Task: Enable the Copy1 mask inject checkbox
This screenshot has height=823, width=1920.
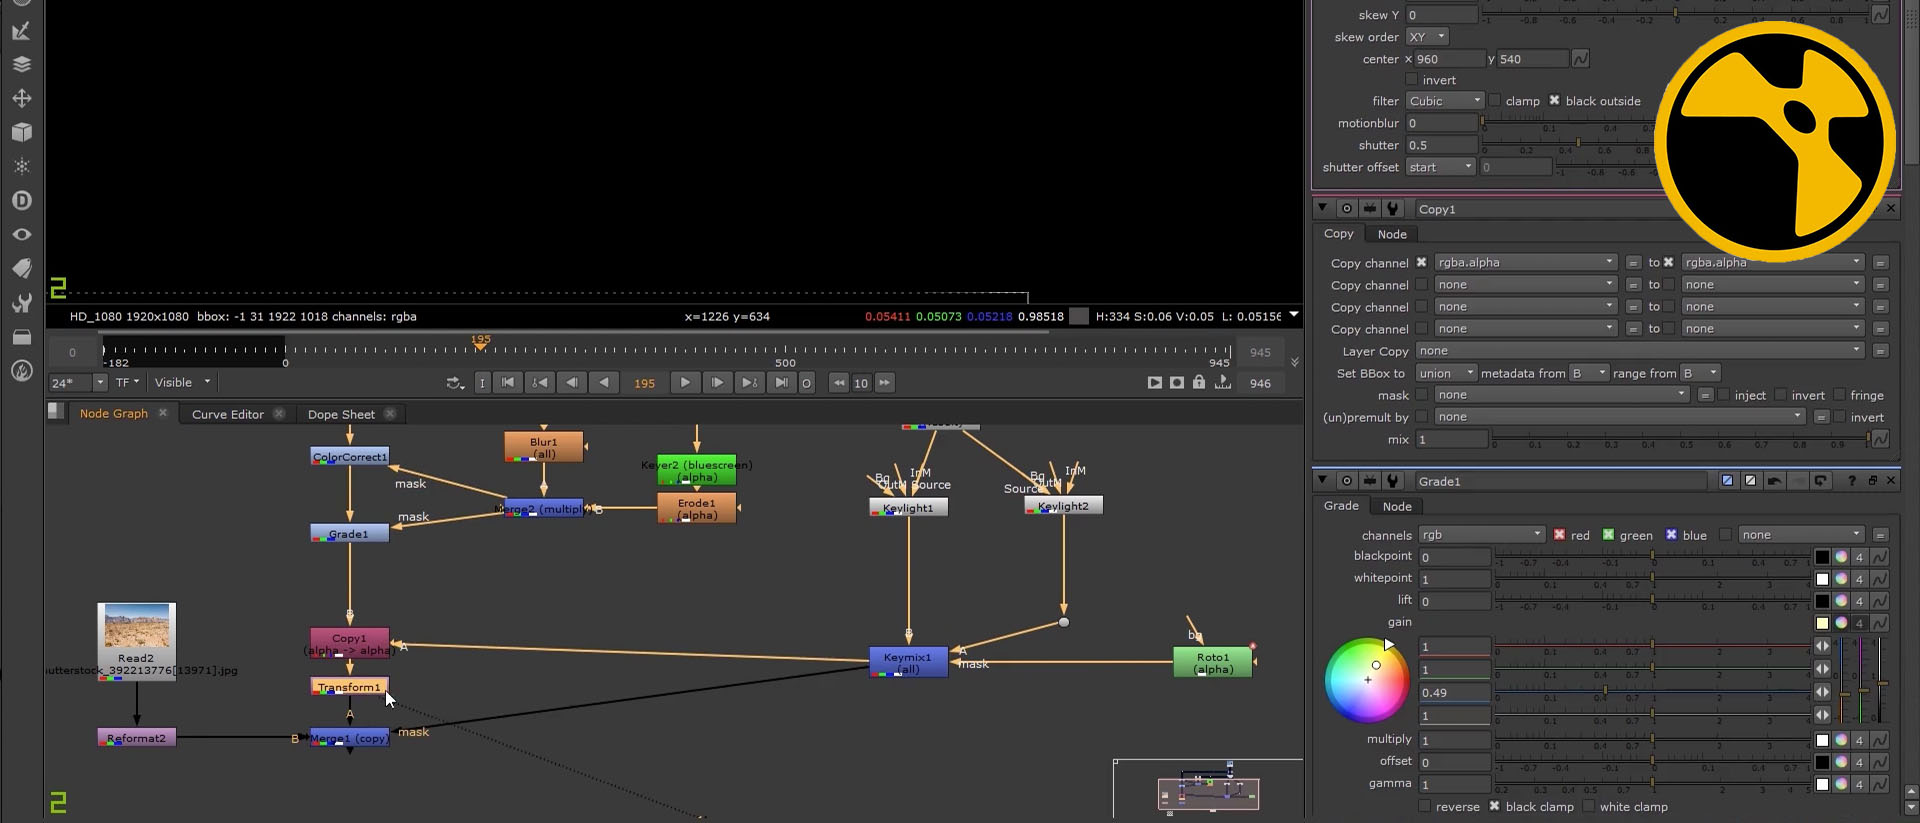Action: tap(1724, 395)
